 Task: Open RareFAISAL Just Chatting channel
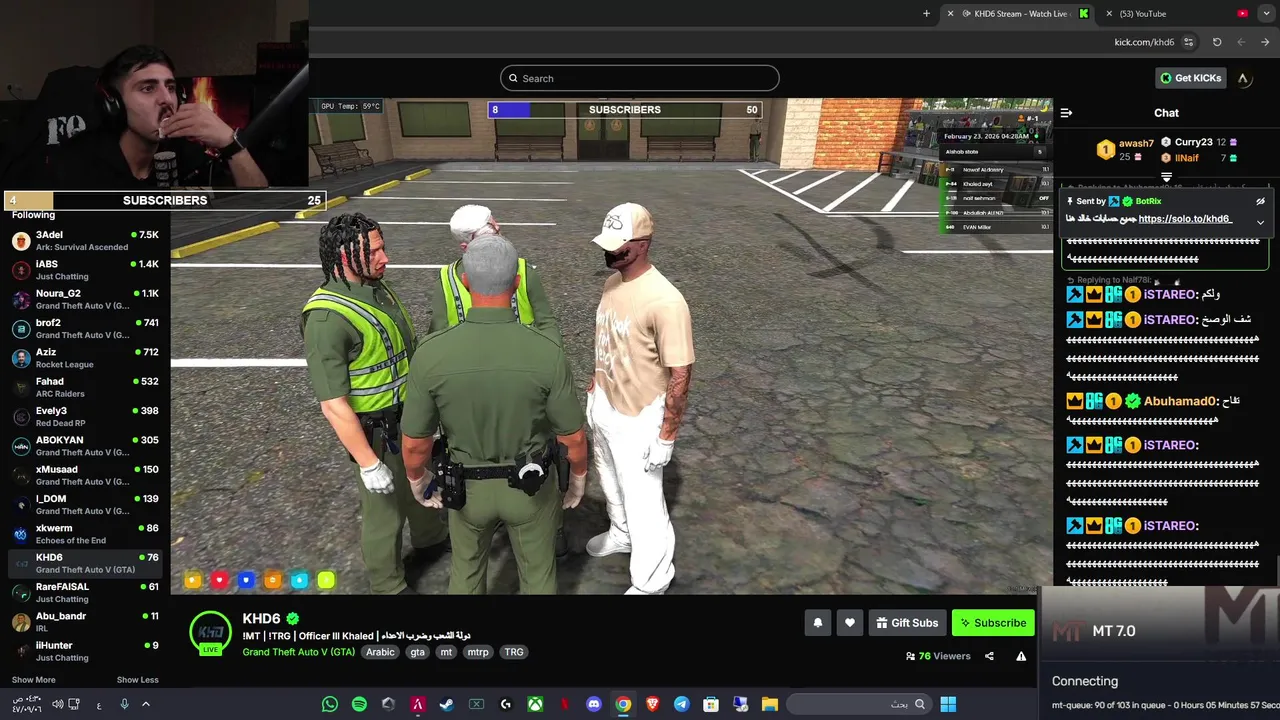[85, 592]
